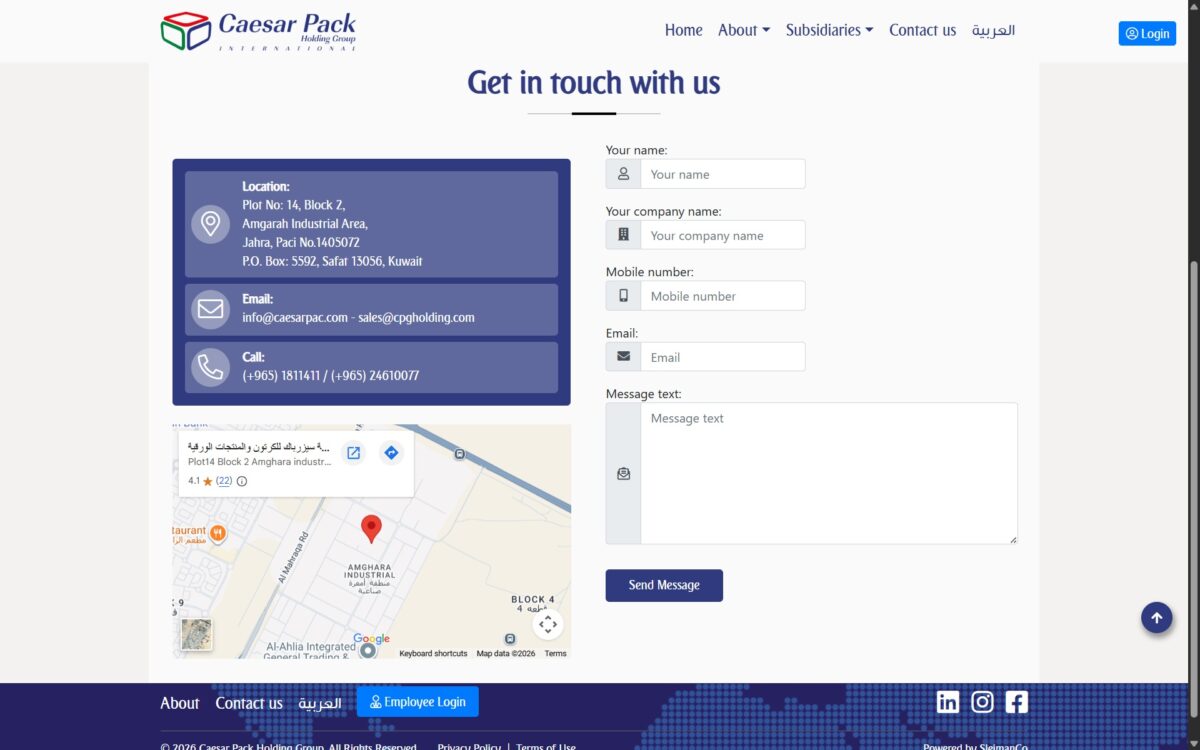Click the location pin icon
This screenshot has width=1200, height=750.
210,224
